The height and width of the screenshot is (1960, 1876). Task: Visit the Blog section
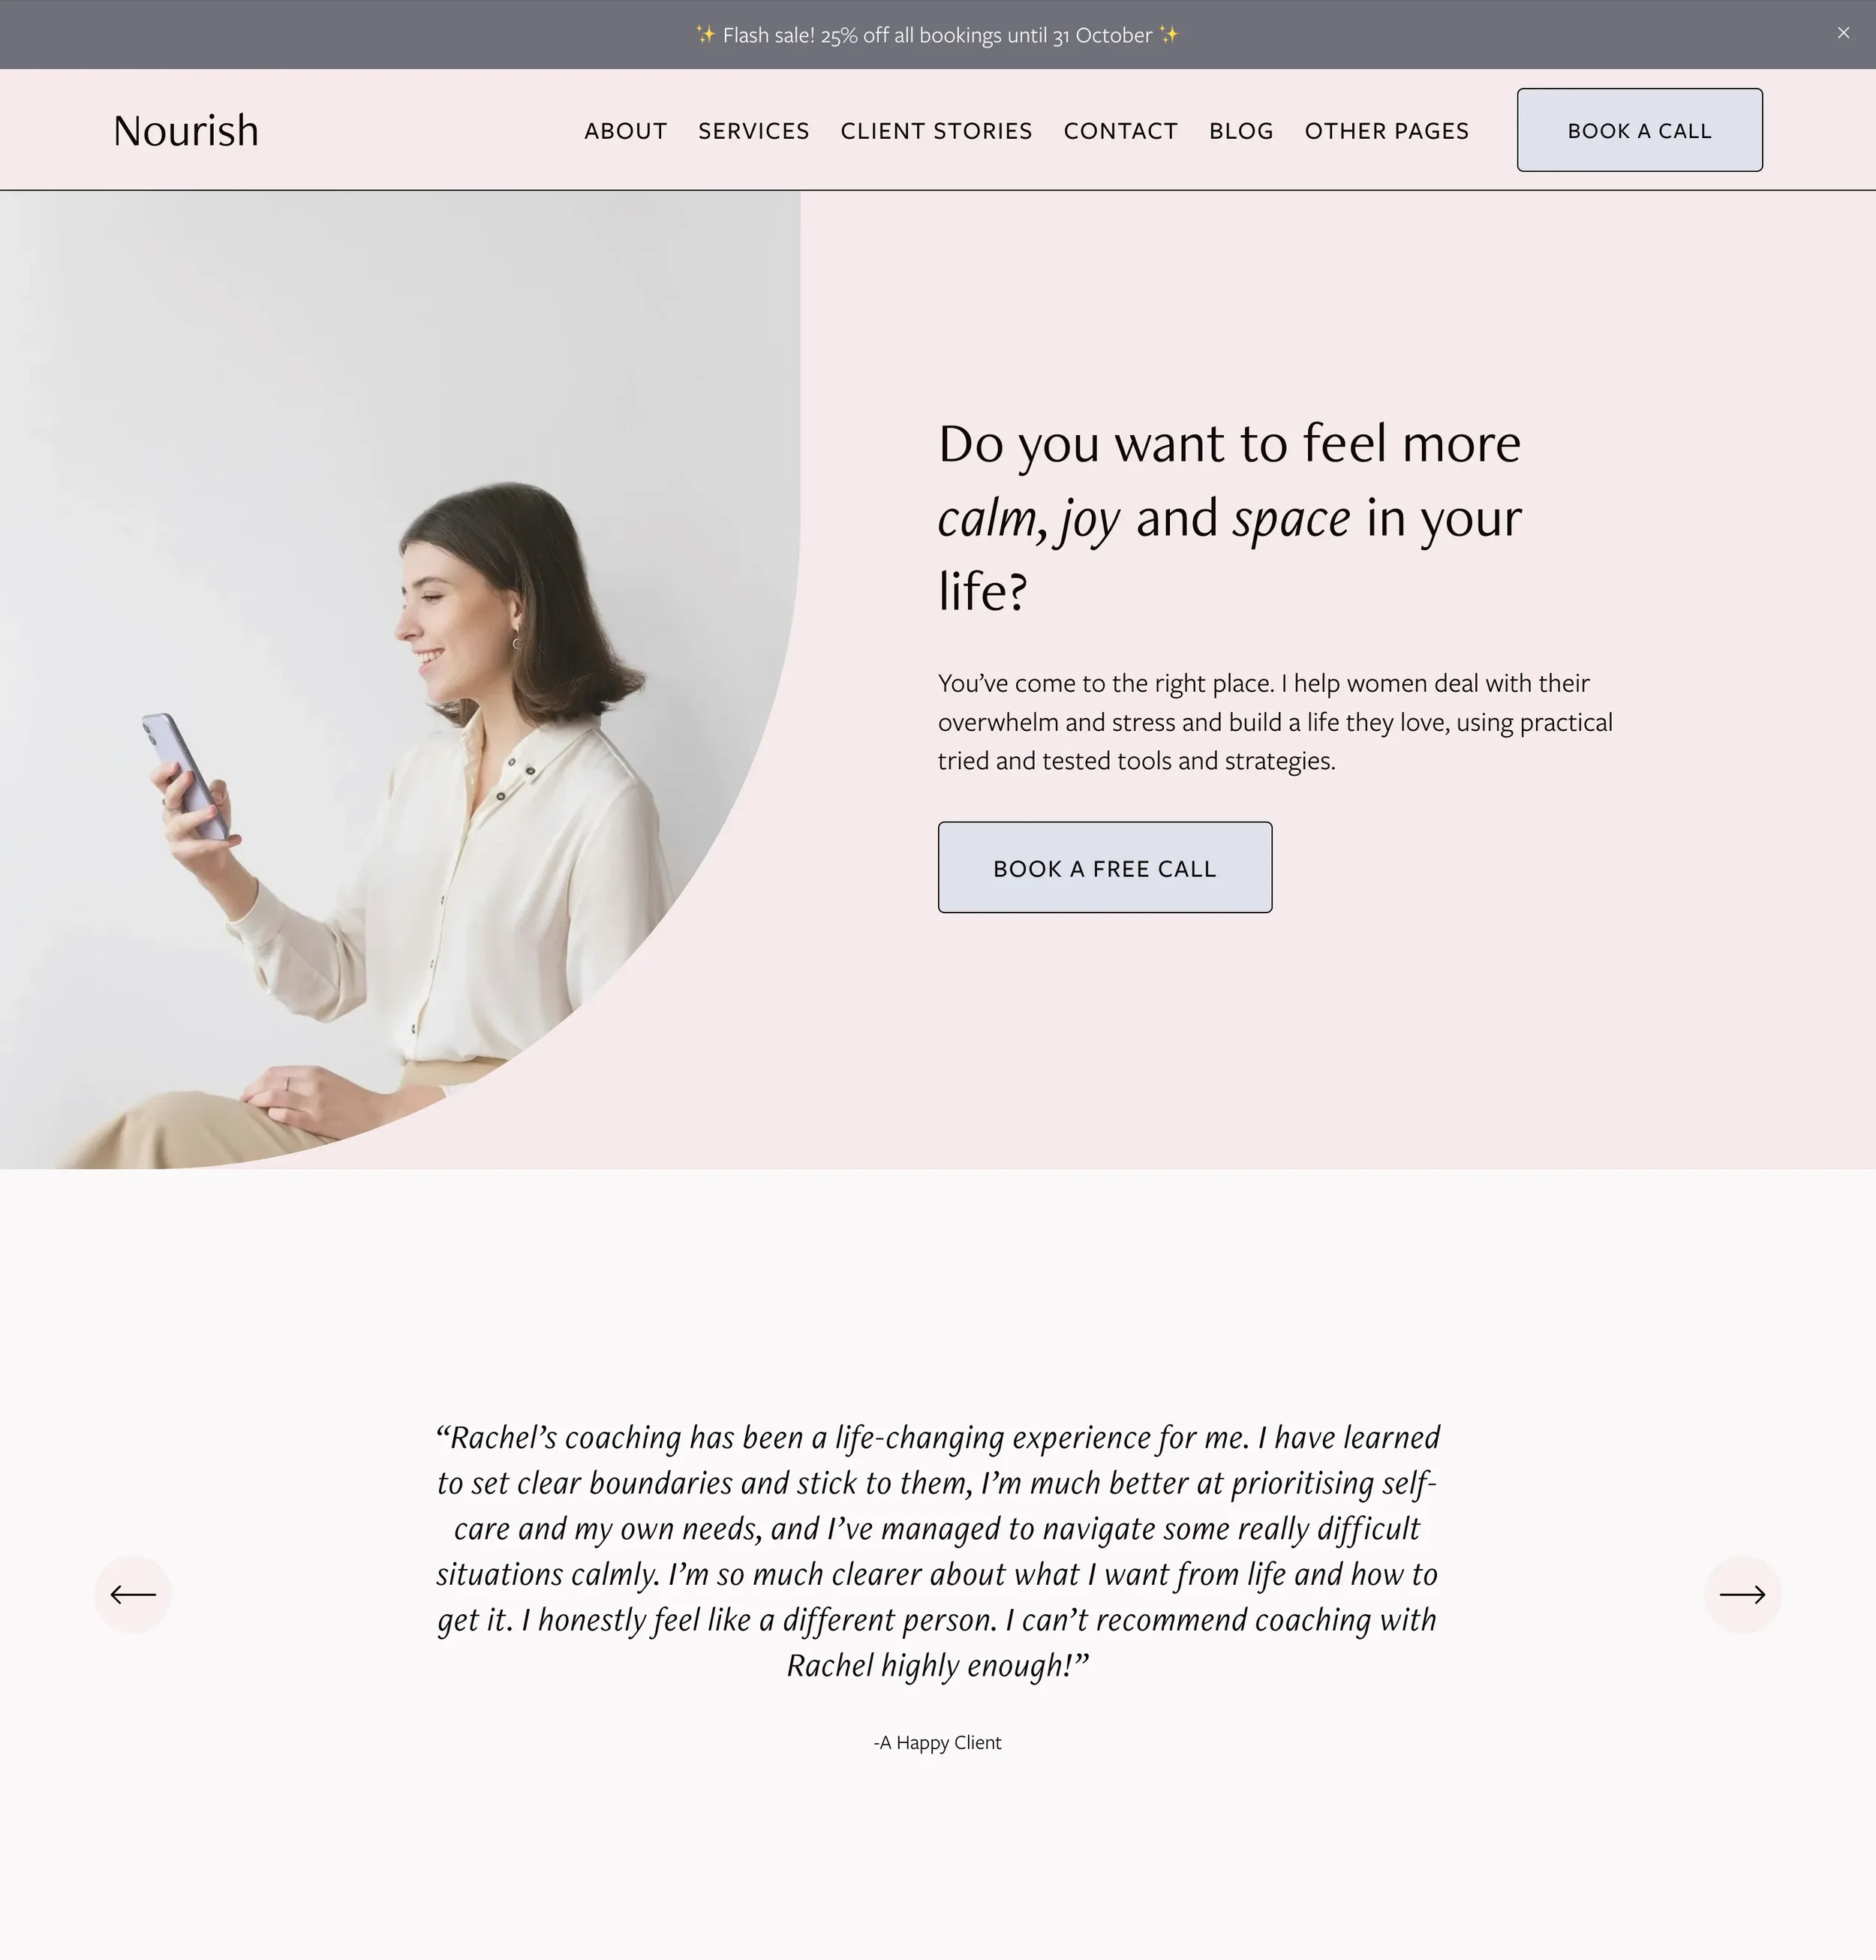point(1241,131)
